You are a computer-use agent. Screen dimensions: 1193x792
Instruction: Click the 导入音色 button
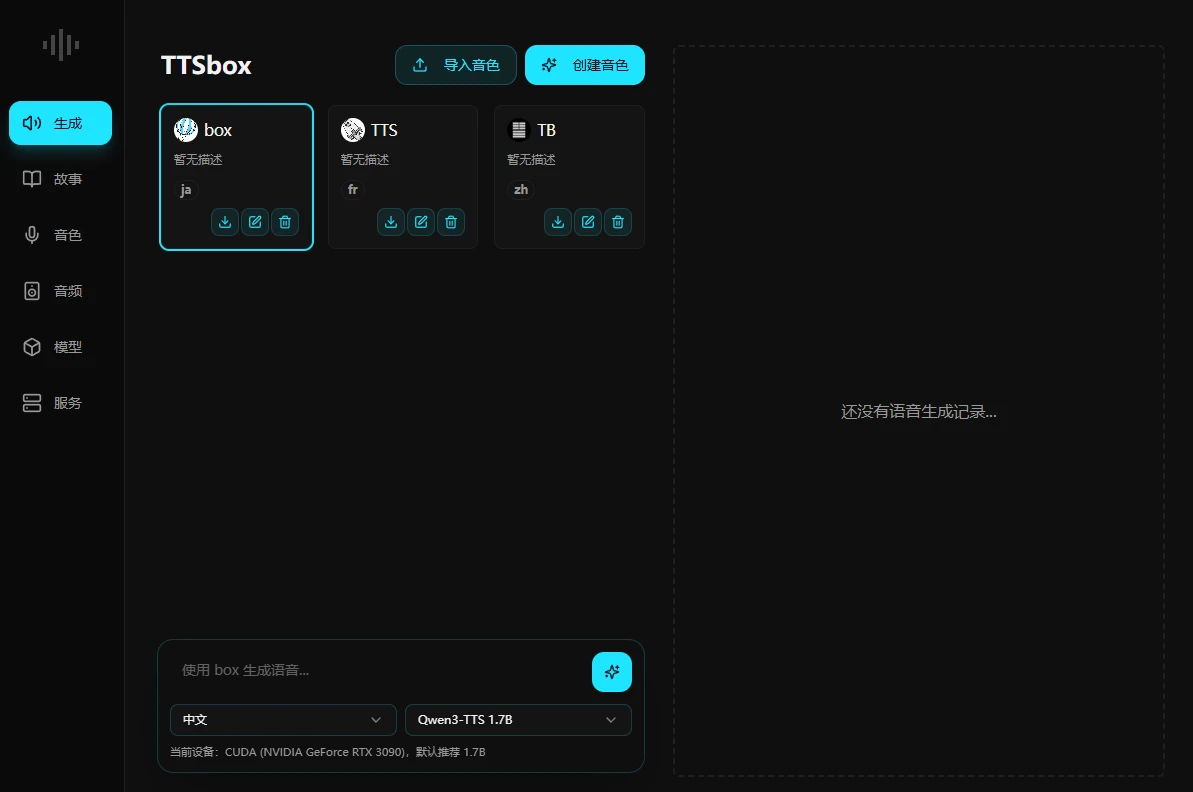point(456,65)
